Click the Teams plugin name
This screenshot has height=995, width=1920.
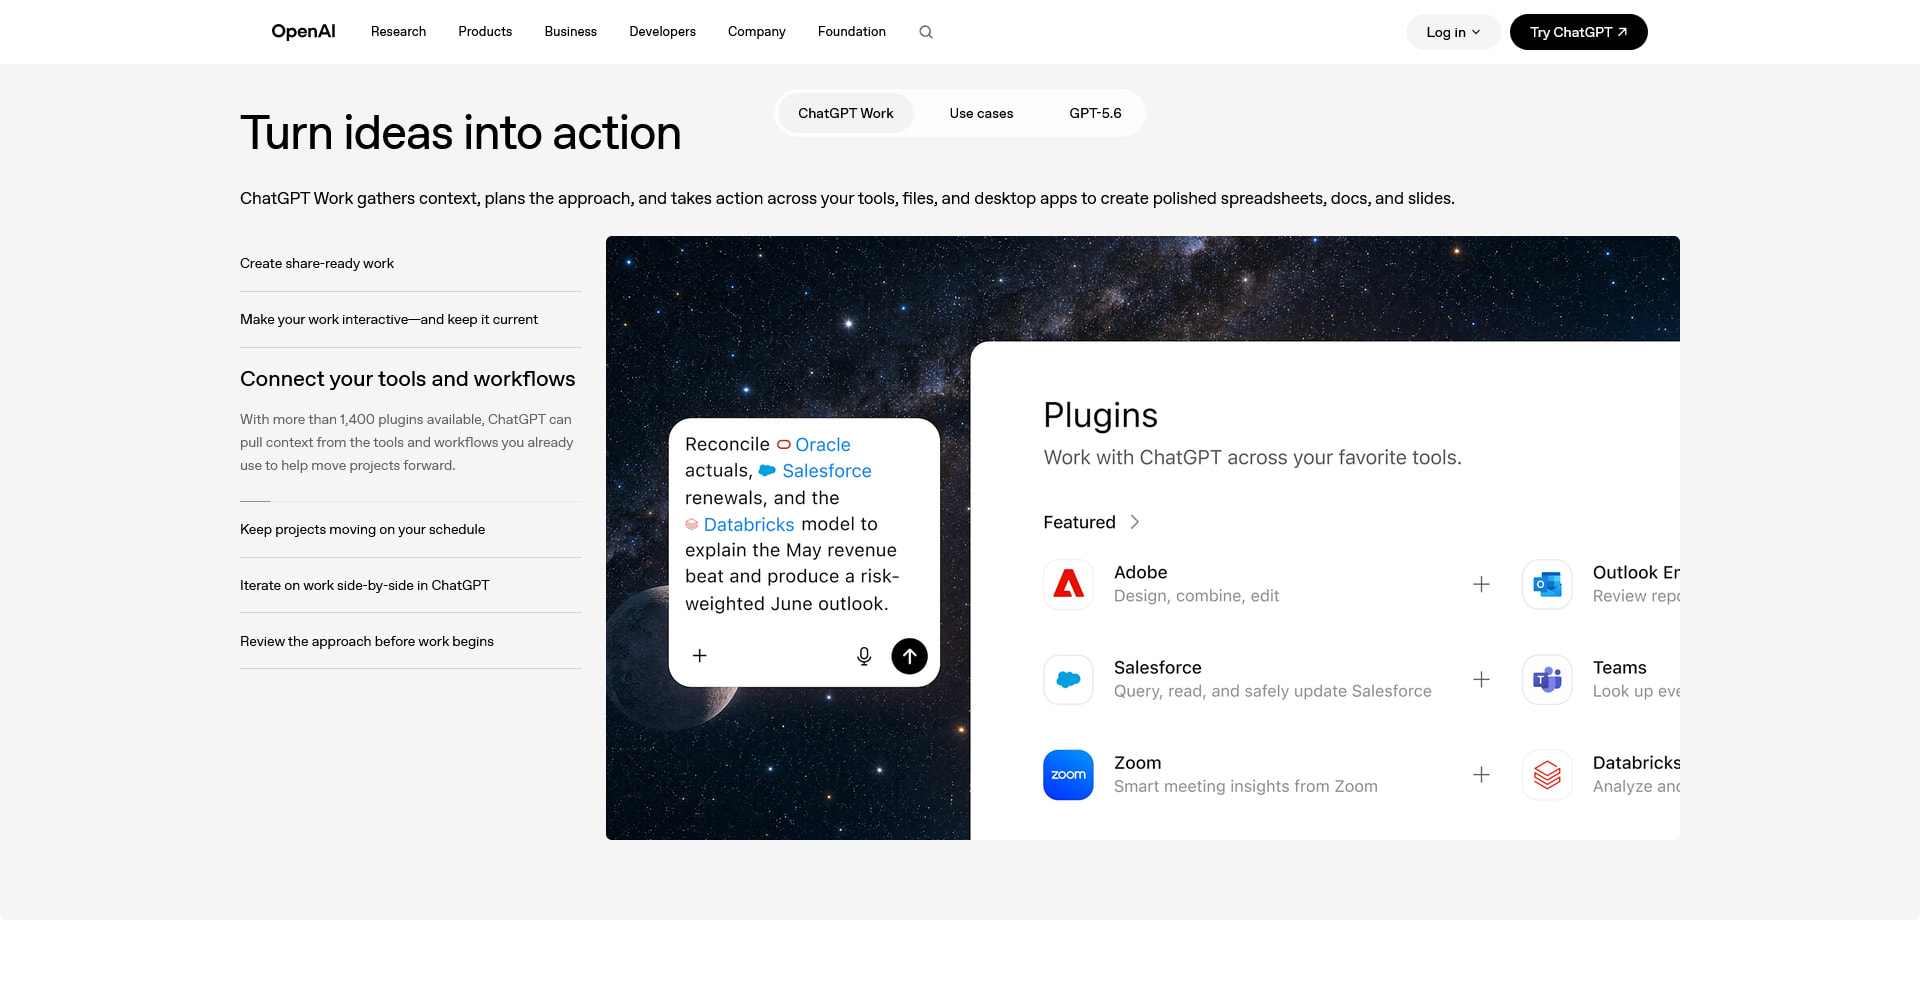tap(1620, 668)
